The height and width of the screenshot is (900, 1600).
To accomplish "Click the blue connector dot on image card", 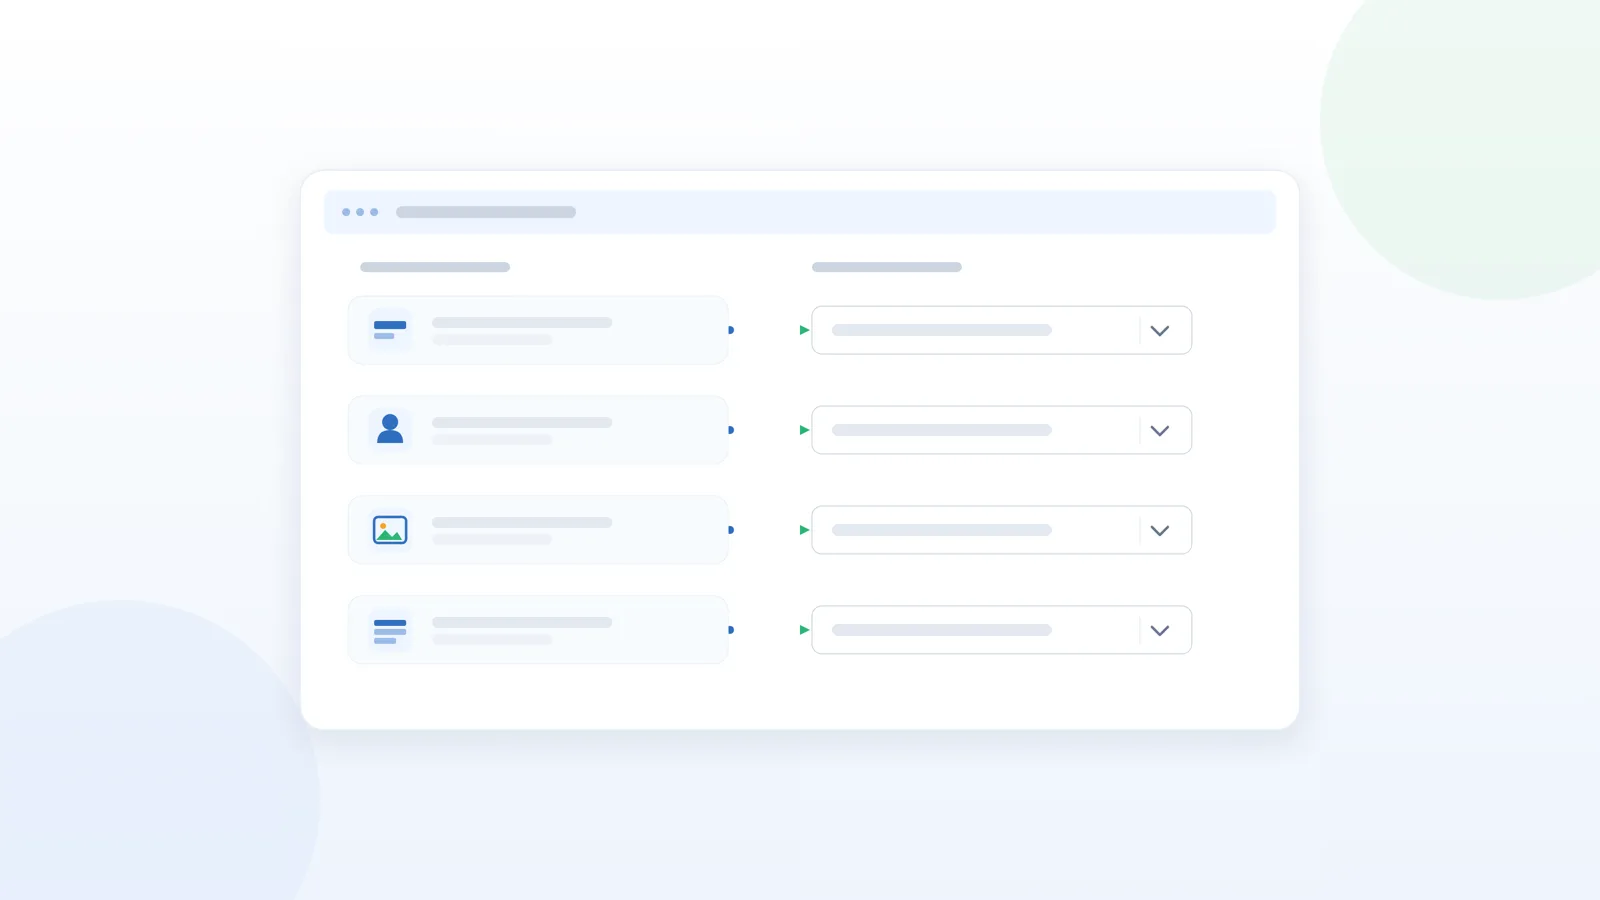I will (731, 530).
